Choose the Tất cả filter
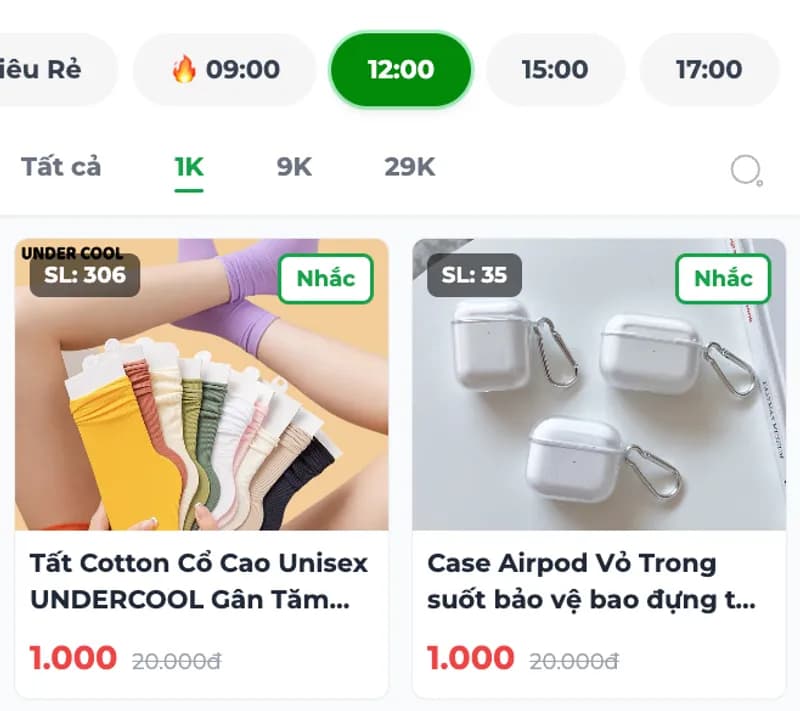The width and height of the screenshot is (800, 711). (x=63, y=168)
